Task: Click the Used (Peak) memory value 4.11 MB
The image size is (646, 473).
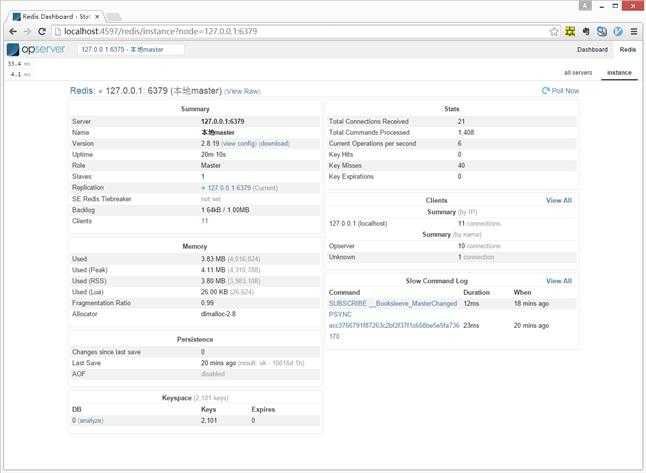Action: coord(213,270)
